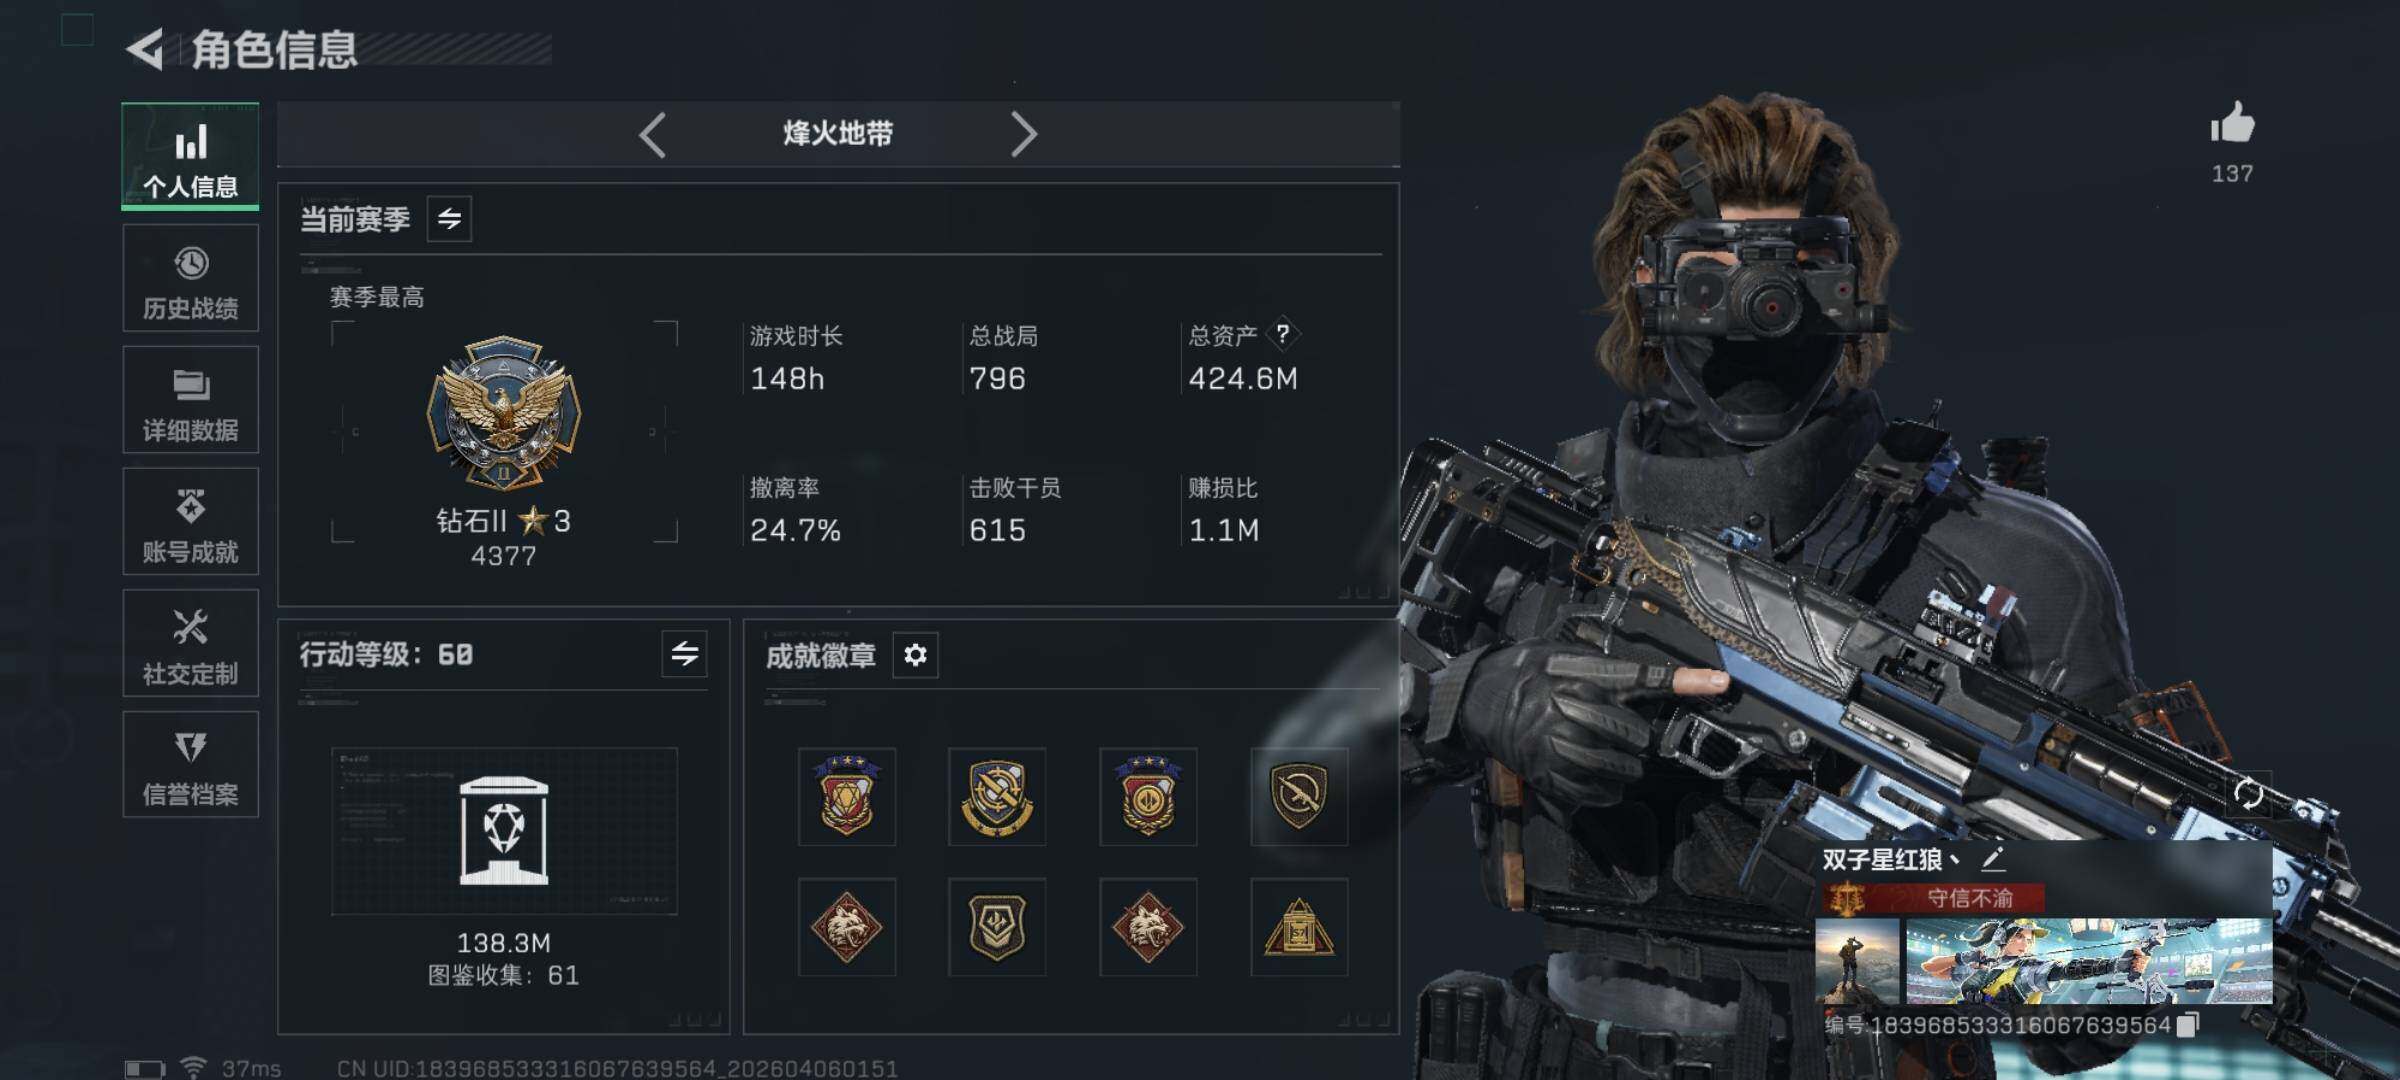Switch to previous mode with left chevron
The height and width of the screenshot is (1080, 2400).
point(652,134)
